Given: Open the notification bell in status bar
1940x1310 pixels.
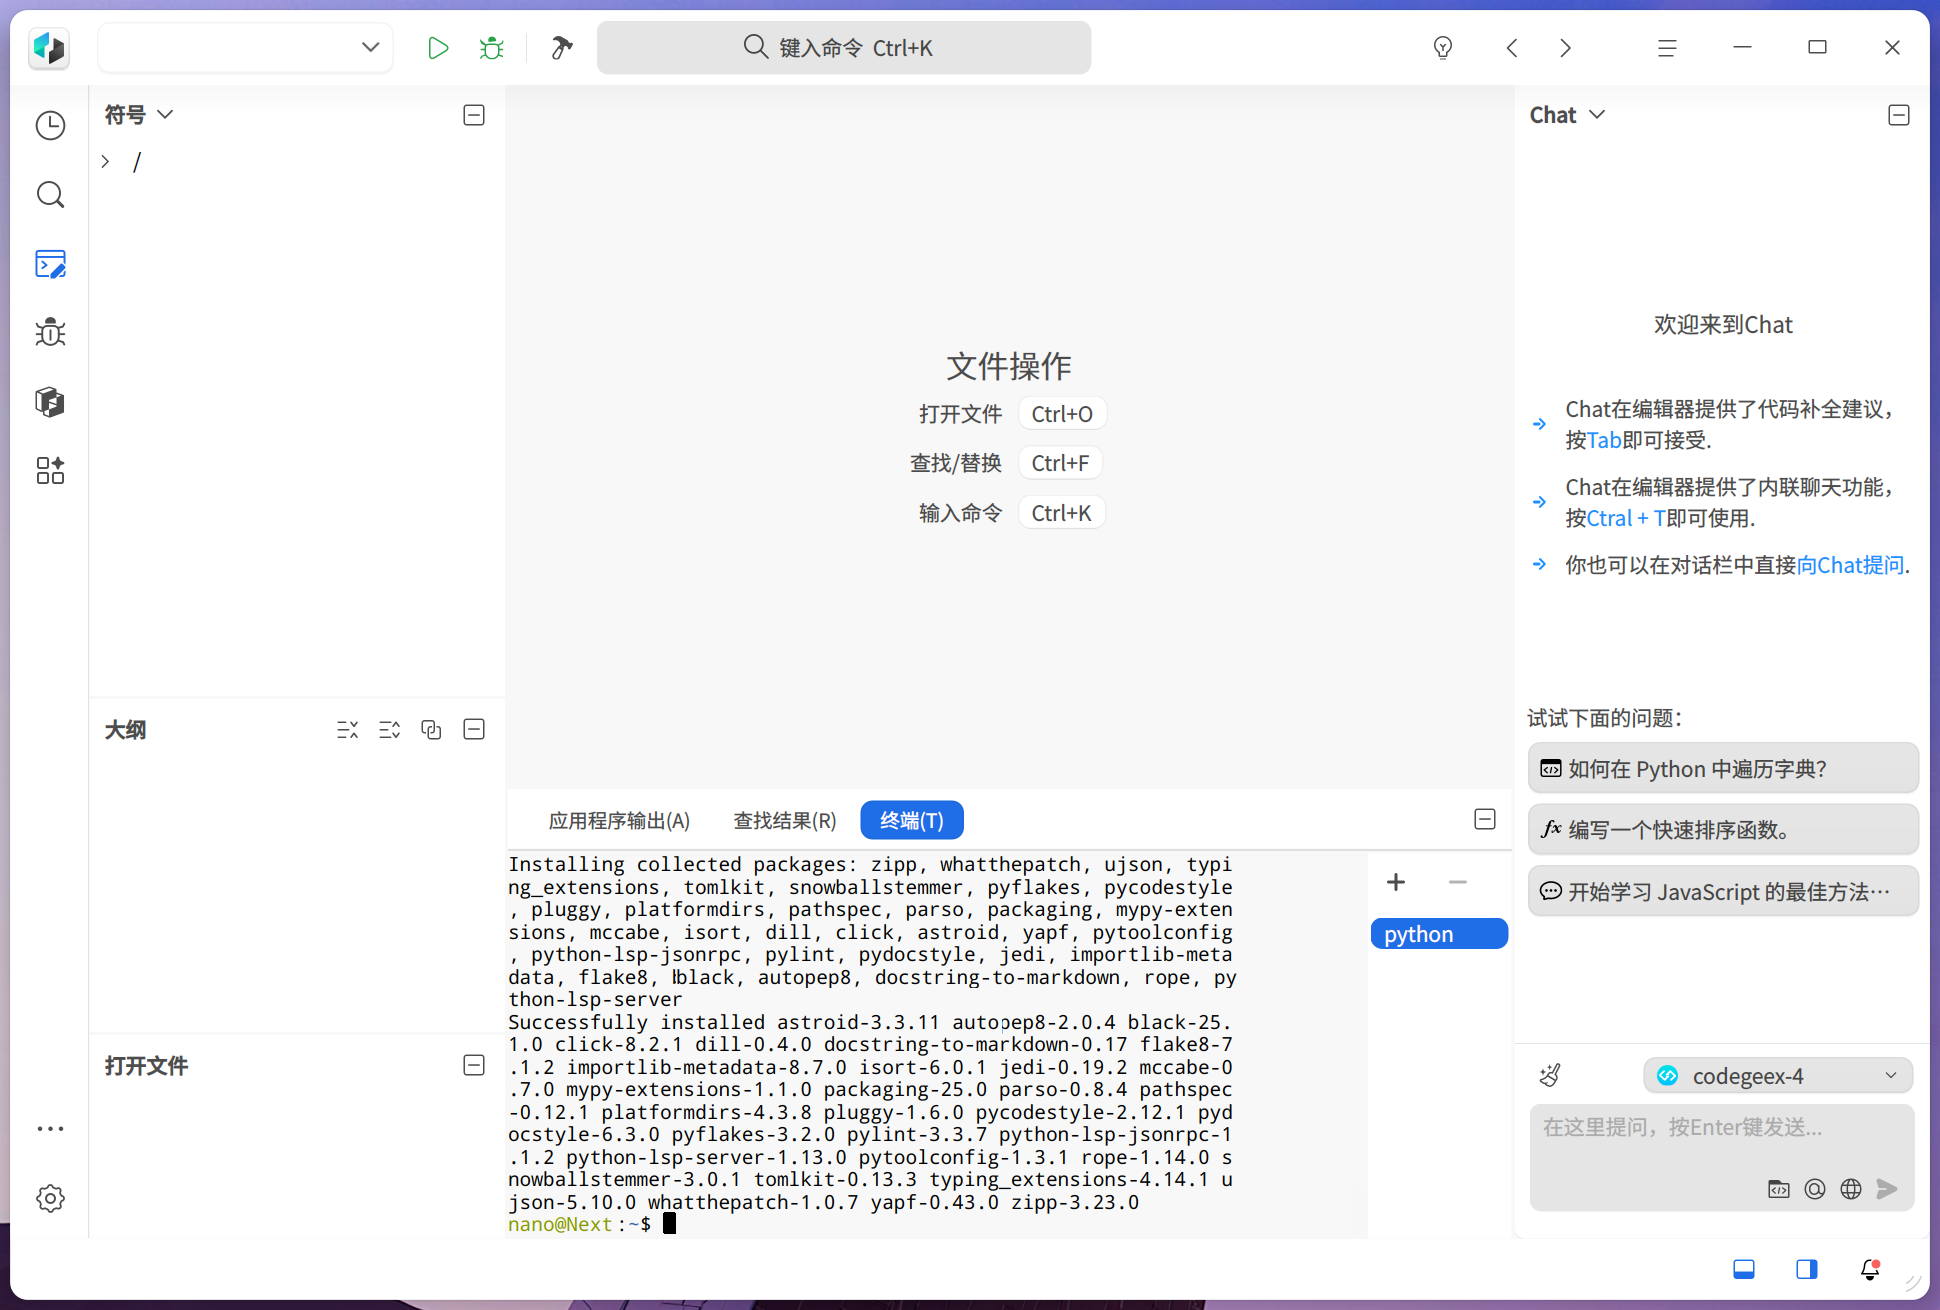Looking at the screenshot, I should (1869, 1270).
